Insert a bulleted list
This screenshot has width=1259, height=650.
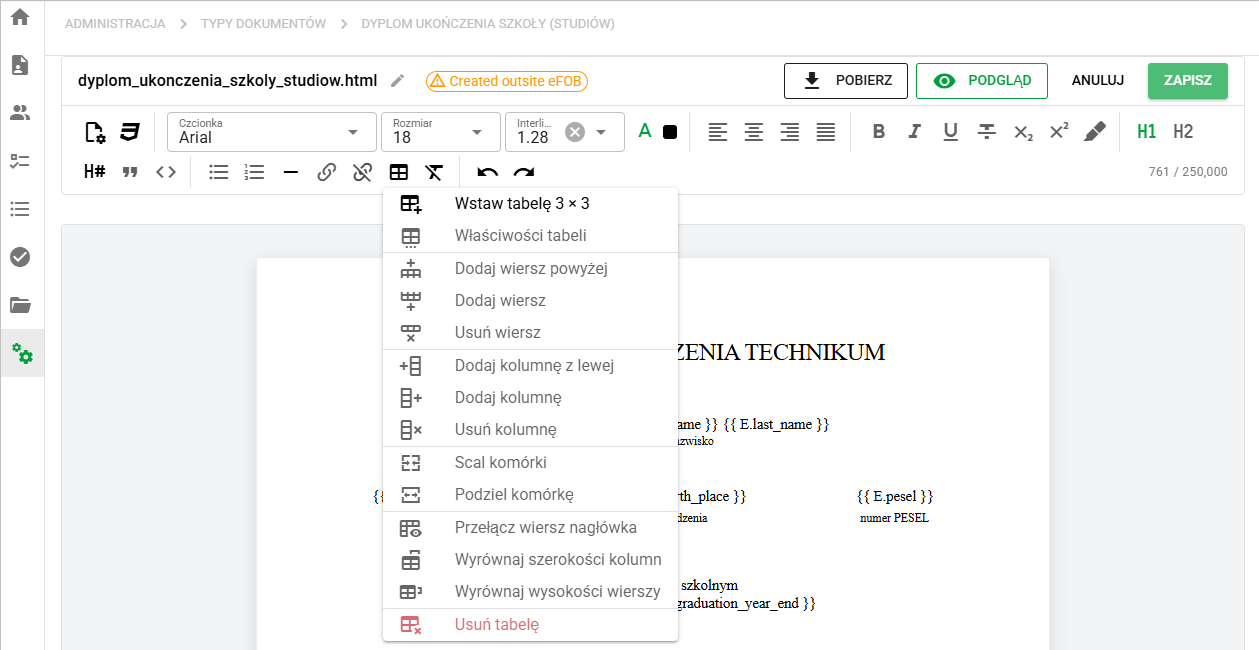click(219, 172)
